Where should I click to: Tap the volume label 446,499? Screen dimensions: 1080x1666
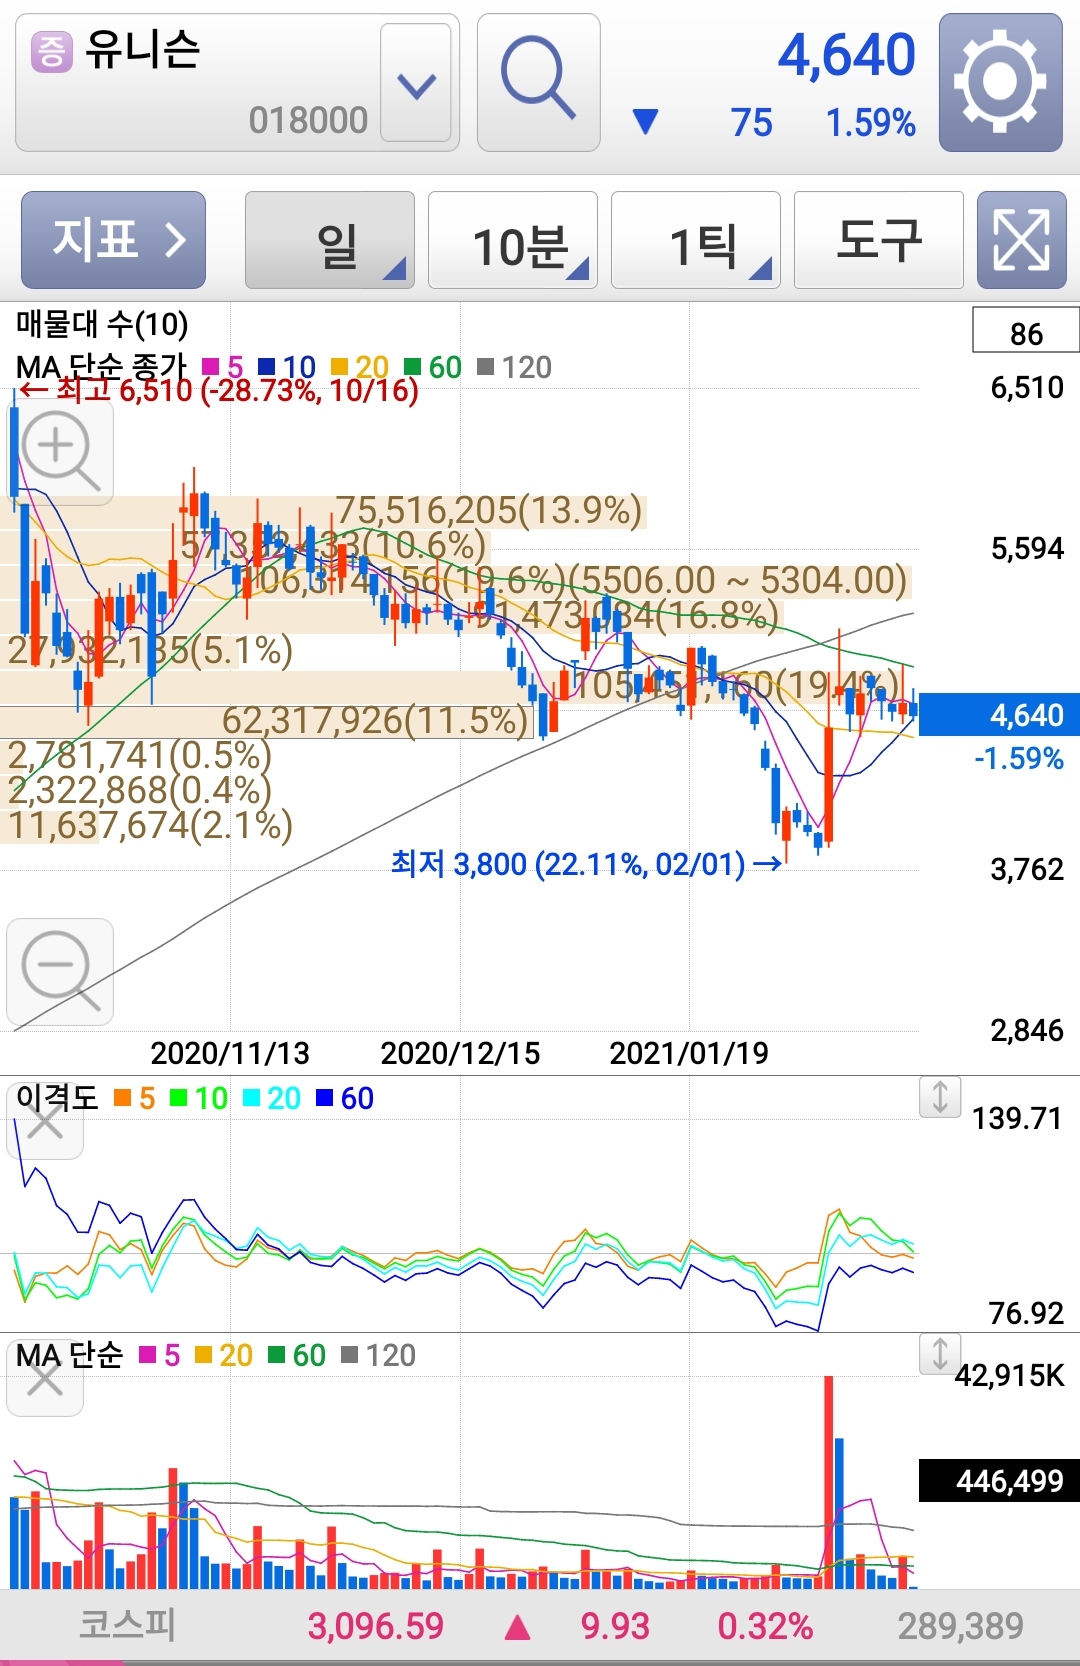[999, 1480]
